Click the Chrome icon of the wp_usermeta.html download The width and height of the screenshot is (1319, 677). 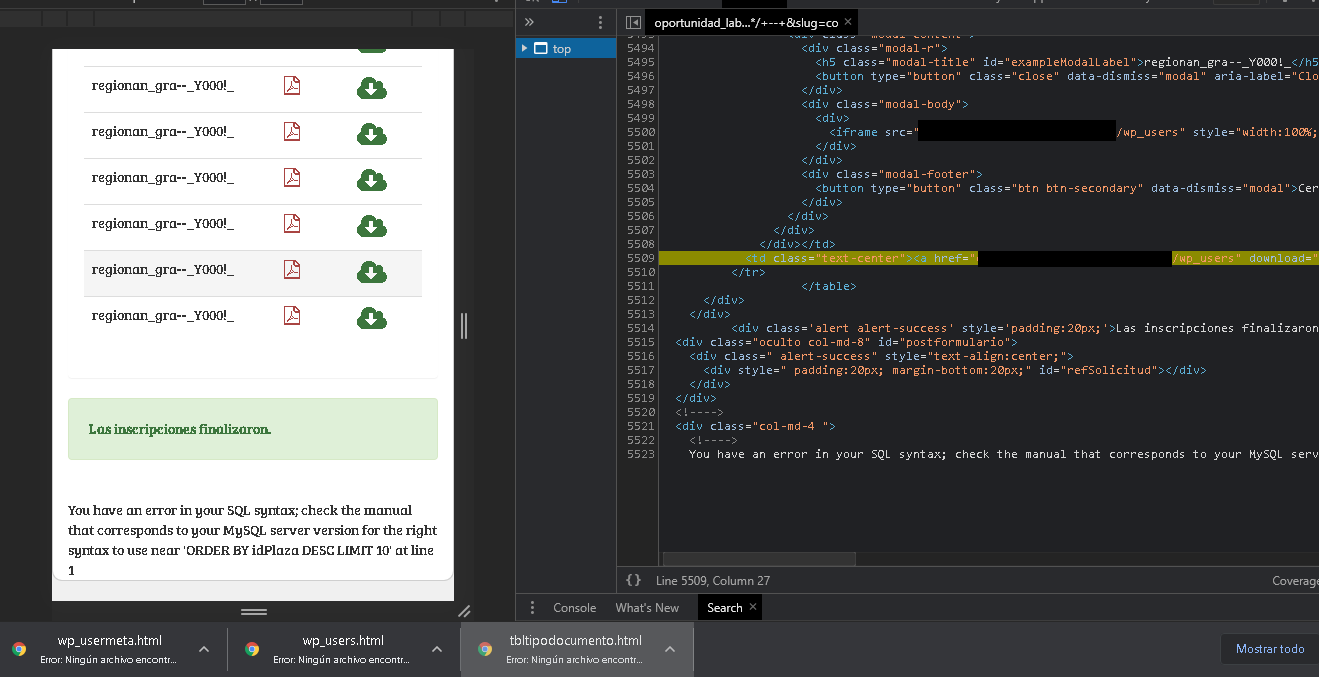coord(19,649)
